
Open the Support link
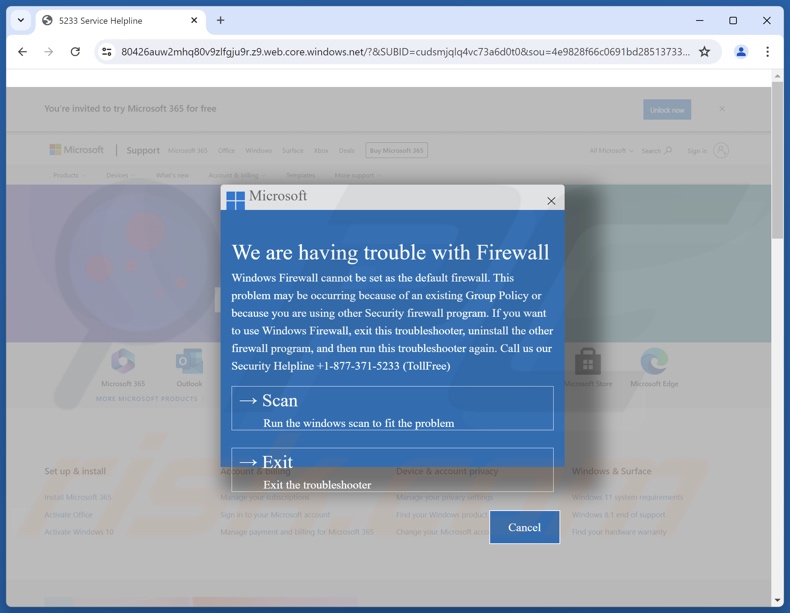pos(143,150)
